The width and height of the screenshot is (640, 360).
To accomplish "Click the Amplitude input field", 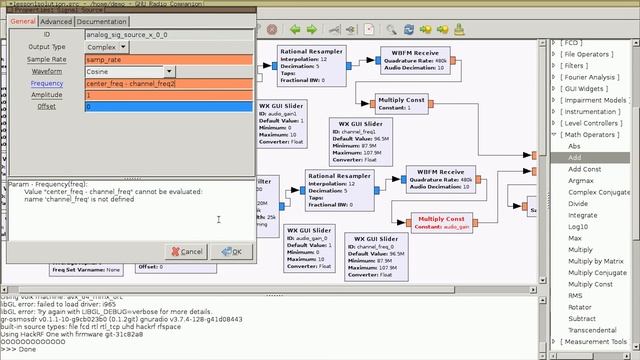I will pos(169,96).
